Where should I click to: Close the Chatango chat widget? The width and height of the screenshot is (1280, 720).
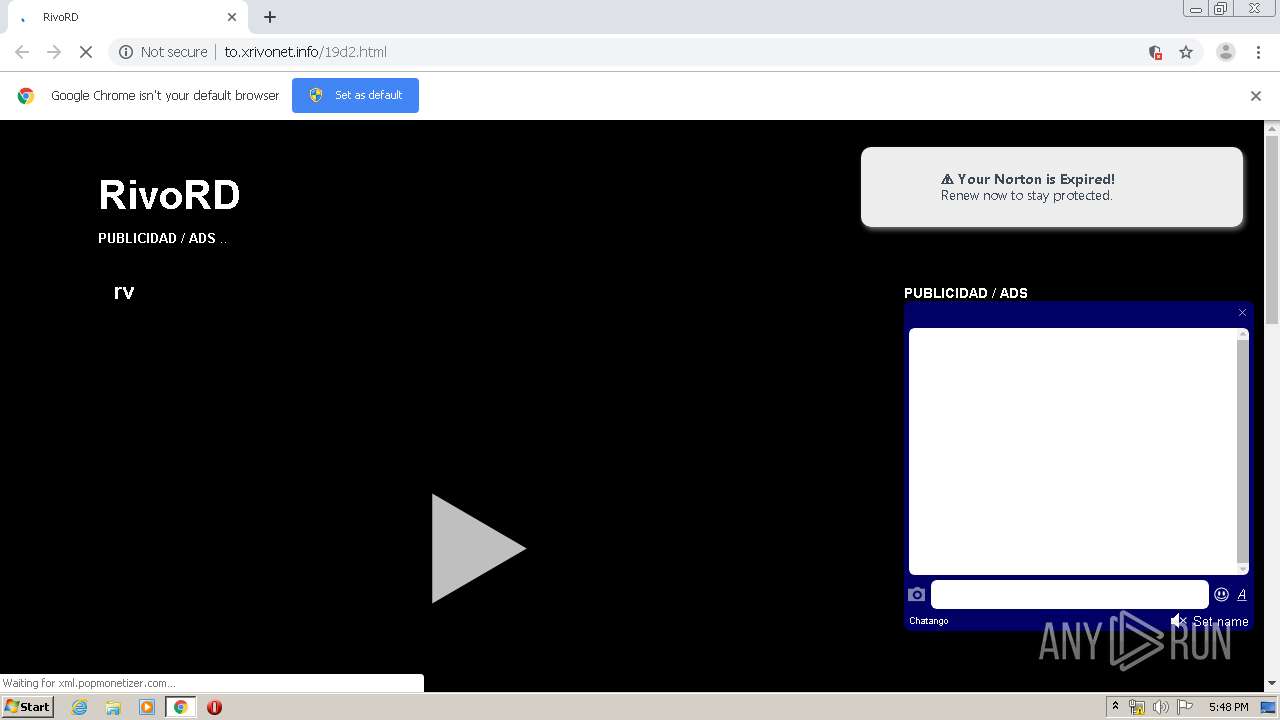pos(1243,313)
